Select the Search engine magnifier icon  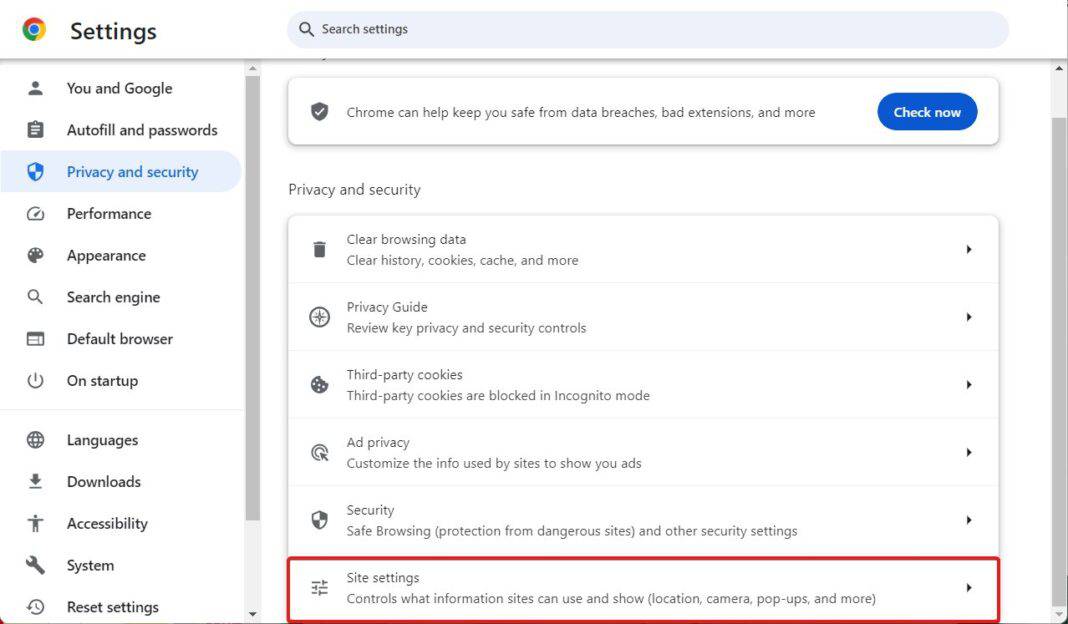(x=36, y=297)
